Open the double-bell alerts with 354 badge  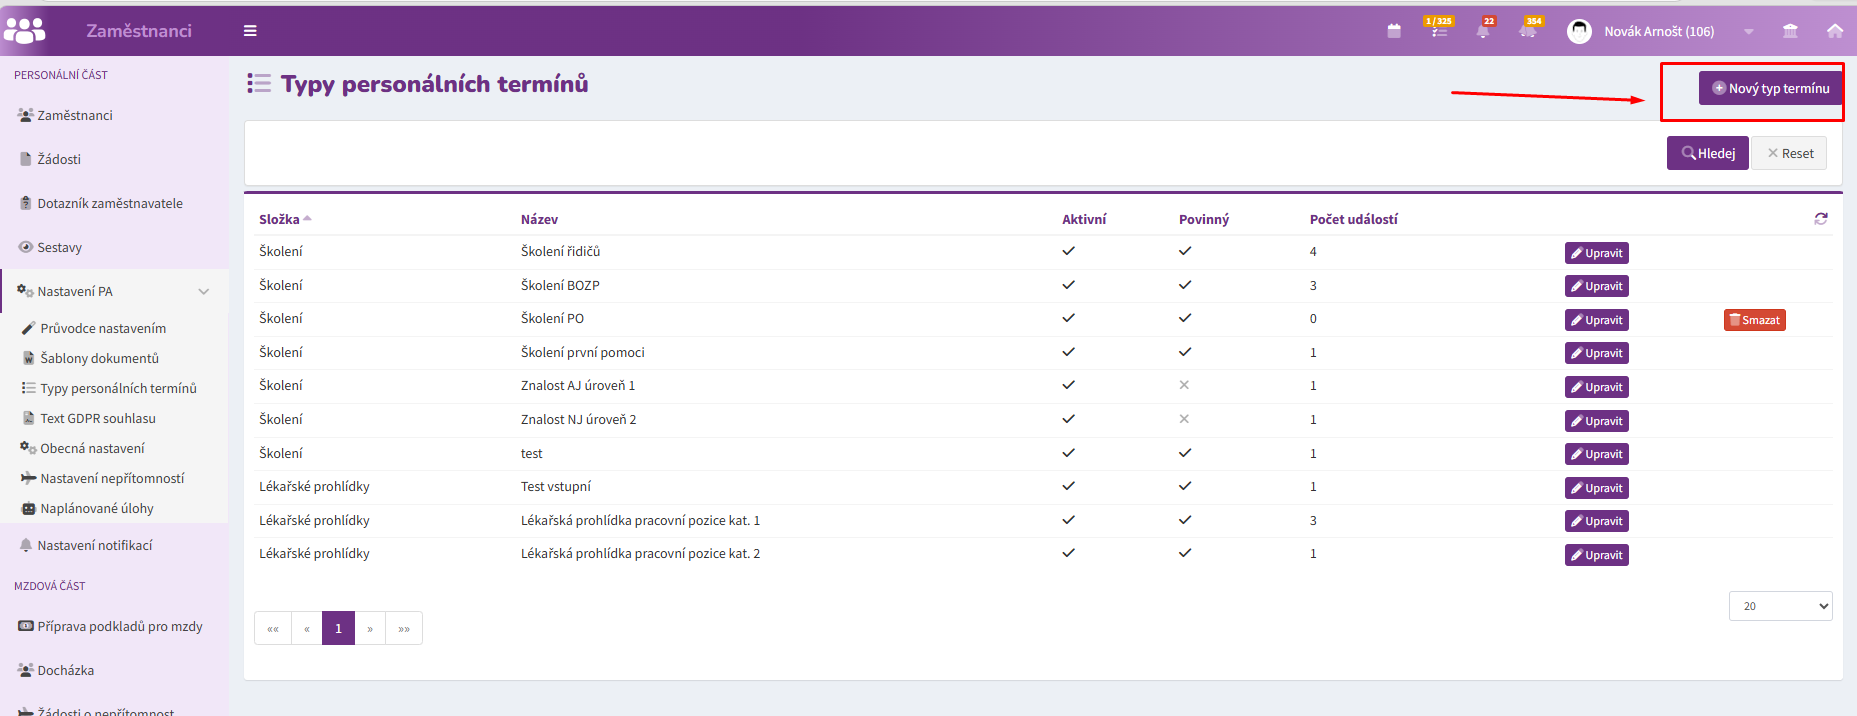[x=1530, y=29]
